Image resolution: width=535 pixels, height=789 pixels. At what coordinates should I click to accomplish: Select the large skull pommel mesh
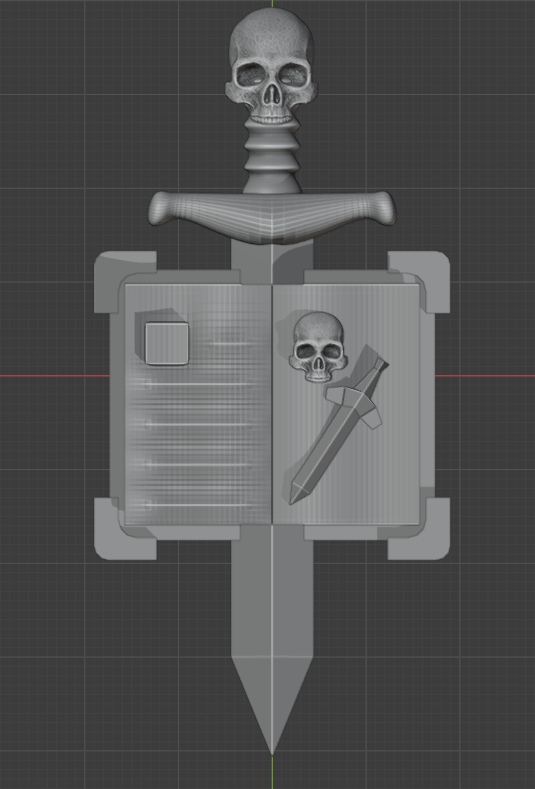(271, 65)
